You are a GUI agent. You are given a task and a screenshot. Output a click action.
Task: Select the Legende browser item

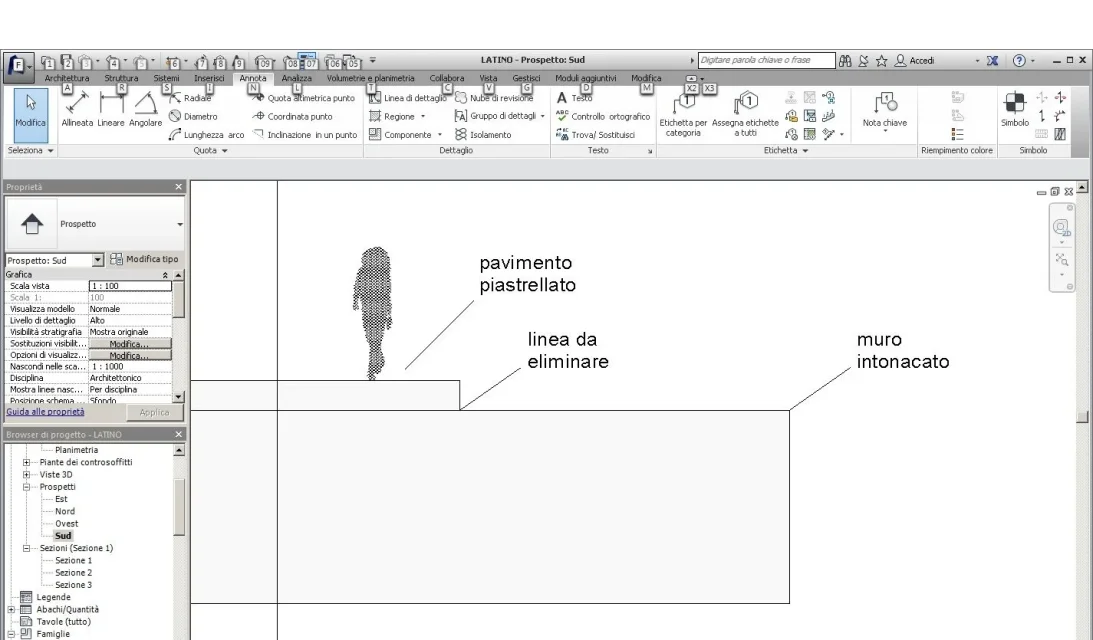(x=54, y=597)
